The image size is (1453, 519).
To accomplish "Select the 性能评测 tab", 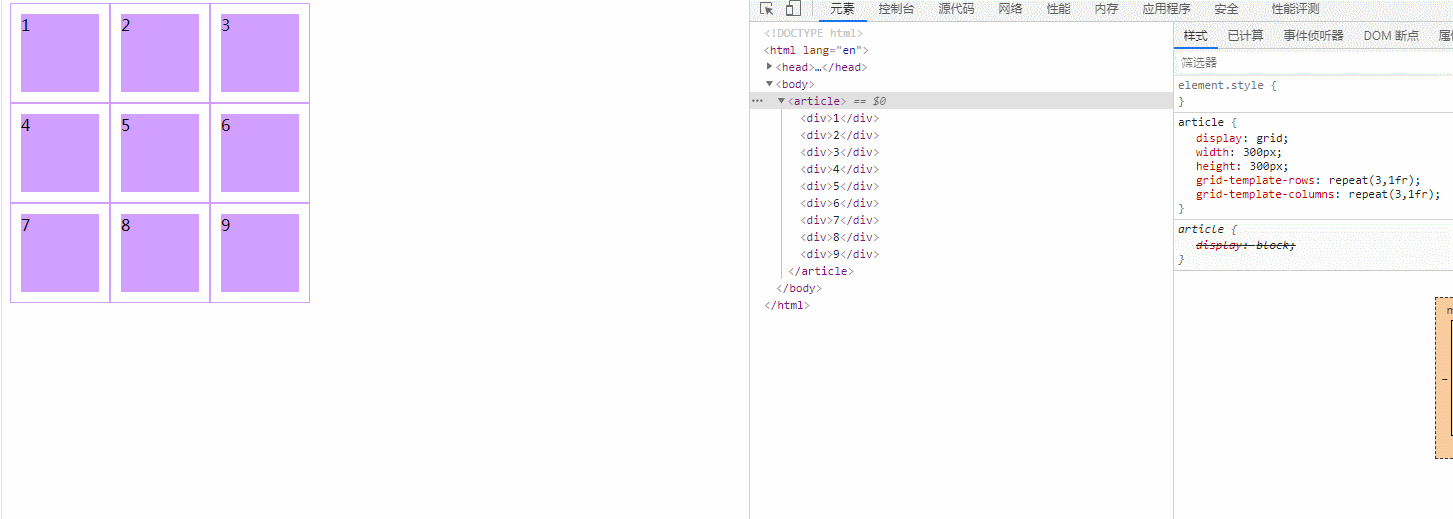I will (1295, 9).
